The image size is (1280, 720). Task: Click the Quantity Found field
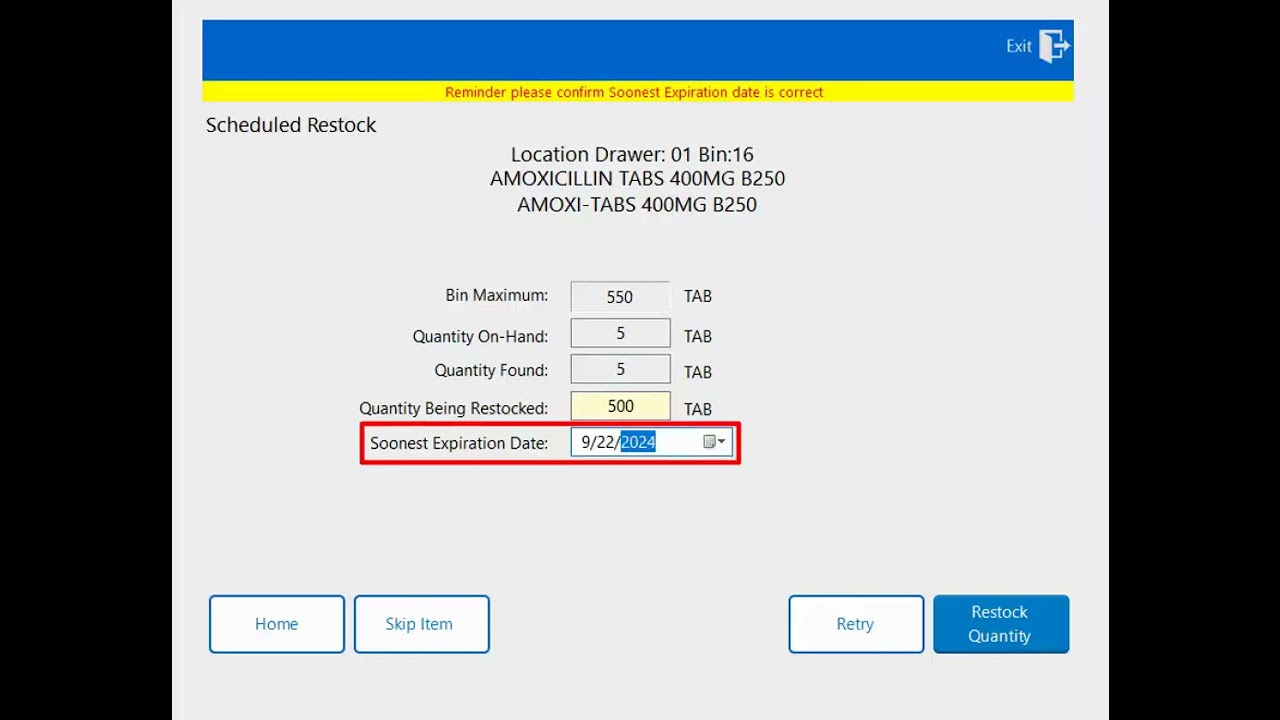(620, 369)
